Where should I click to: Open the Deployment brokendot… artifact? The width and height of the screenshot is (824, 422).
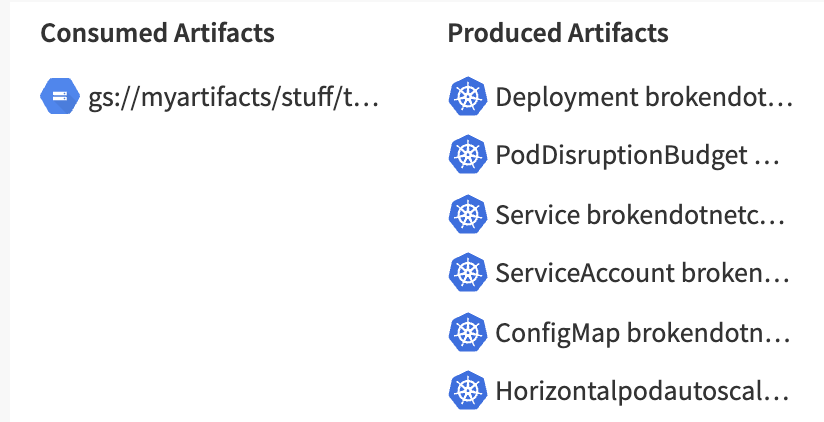click(644, 97)
